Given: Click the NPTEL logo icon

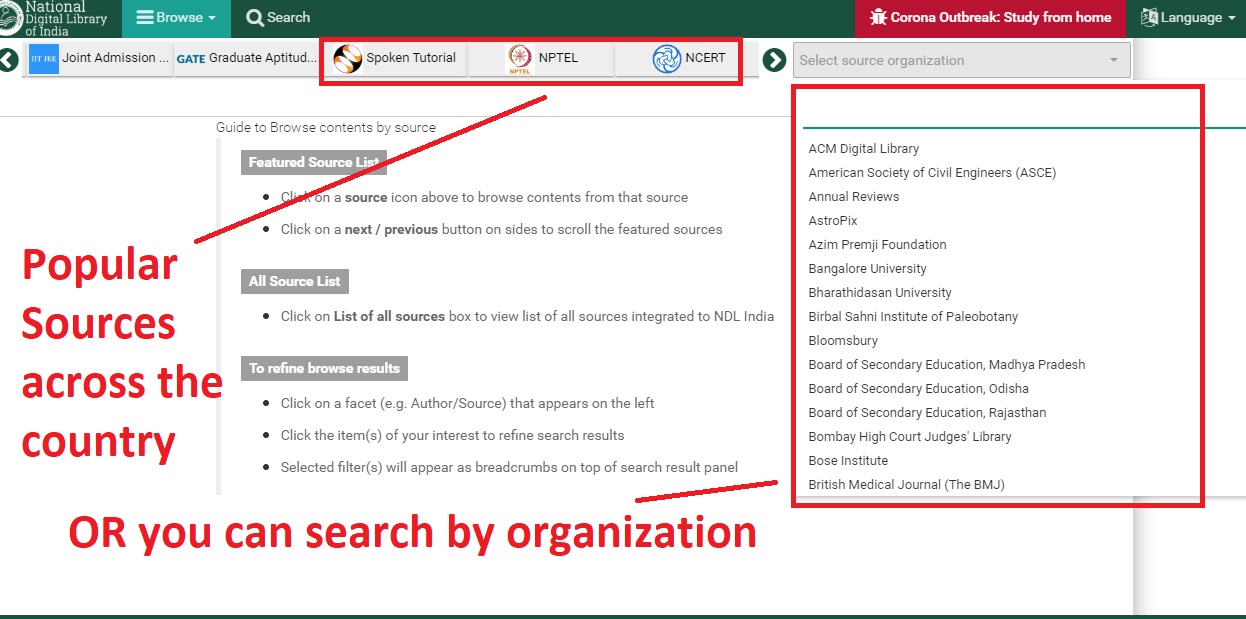Looking at the screenshot, I should click(520, 59).
